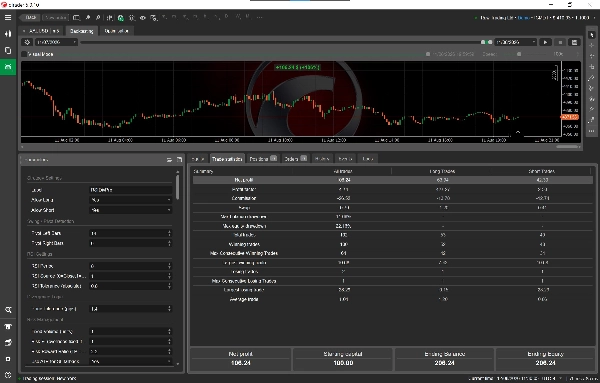Adjust the Pivot Right Bars stepper
This screenshot has height=383, width=600.
coord(169,243)
